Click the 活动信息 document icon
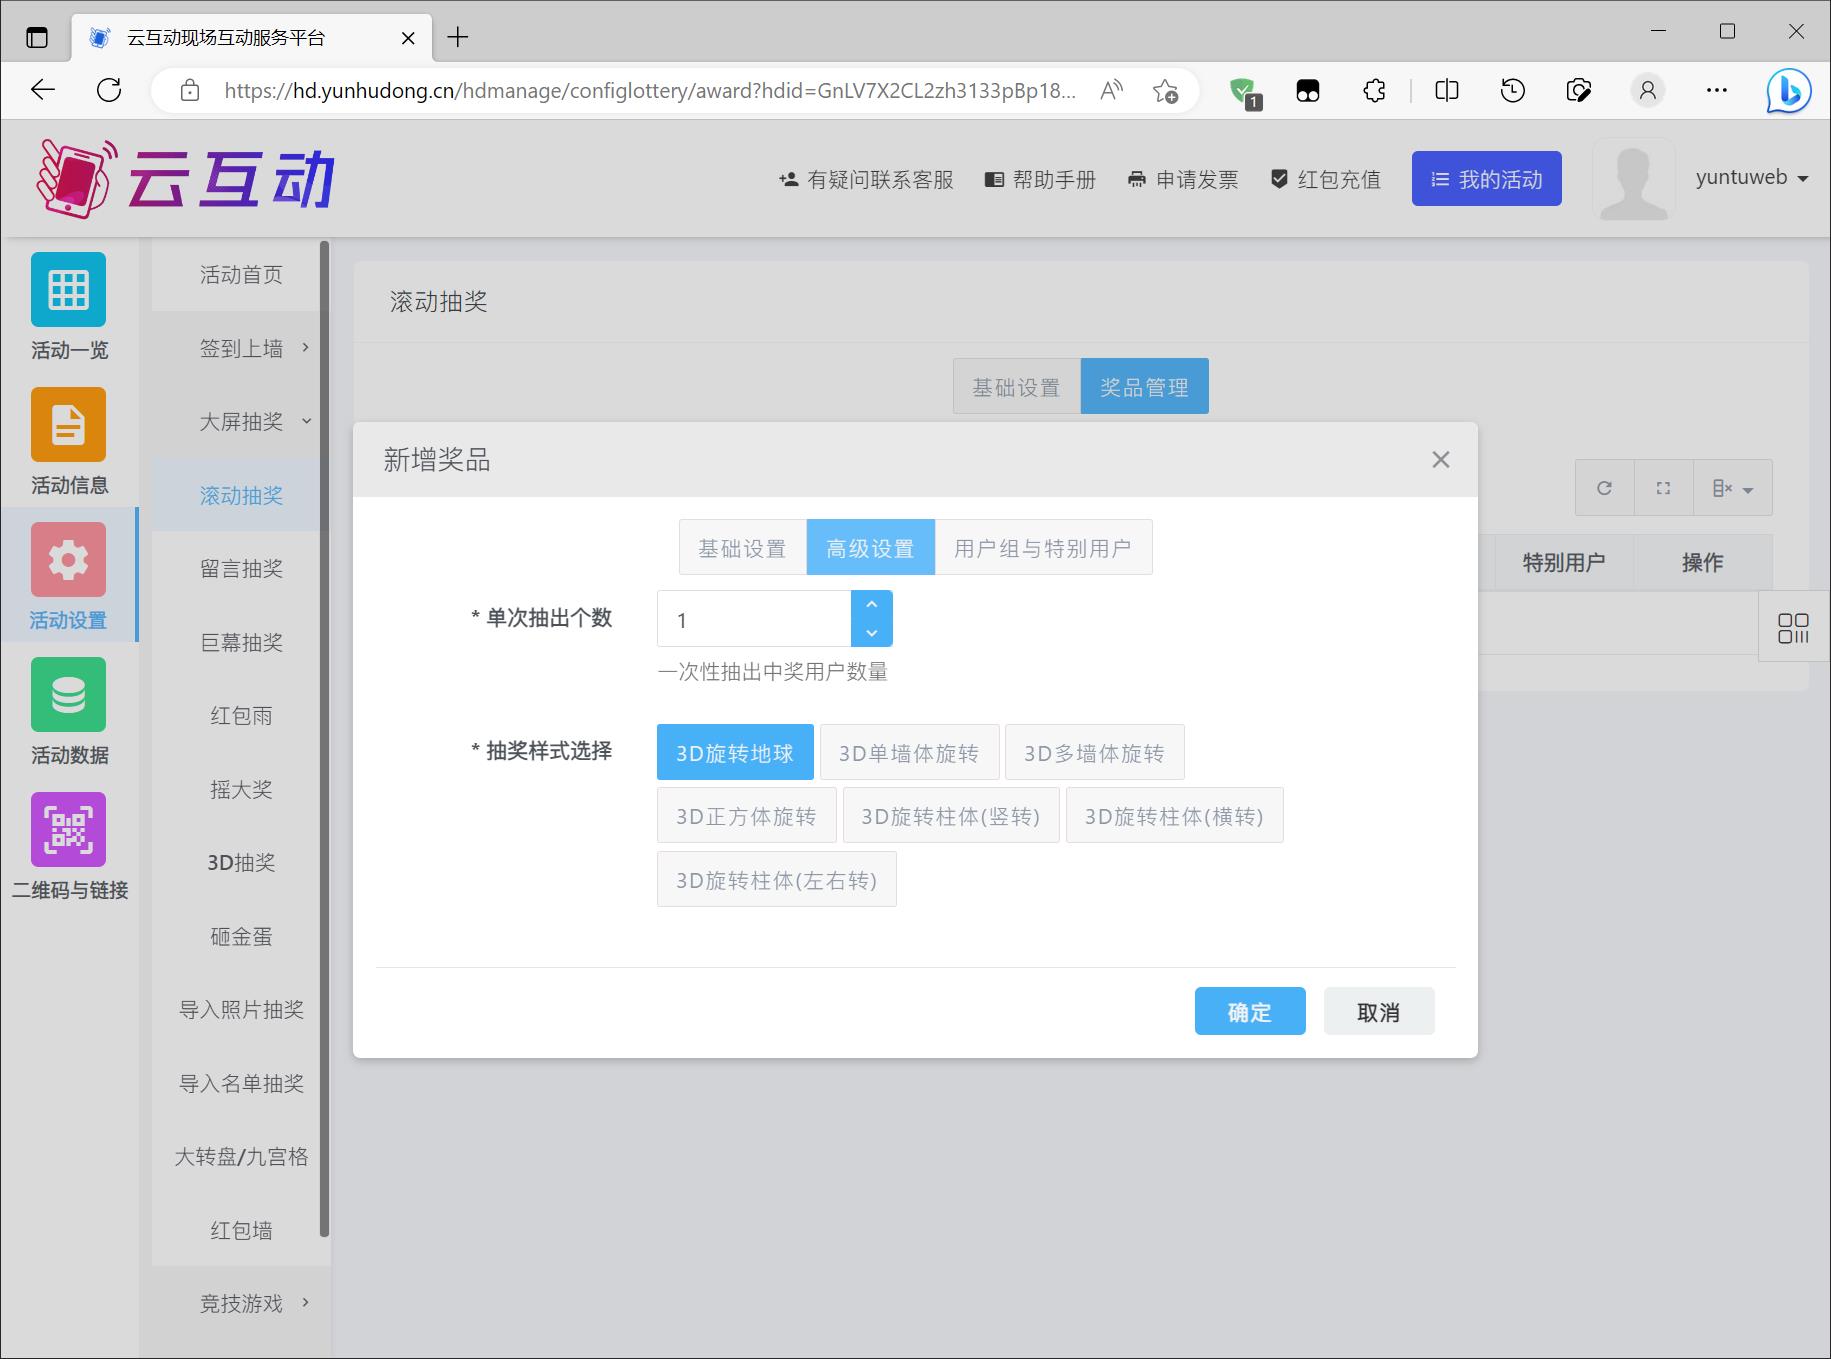1831x1359 pixels. pyautogui.click(x=68, y=425)
